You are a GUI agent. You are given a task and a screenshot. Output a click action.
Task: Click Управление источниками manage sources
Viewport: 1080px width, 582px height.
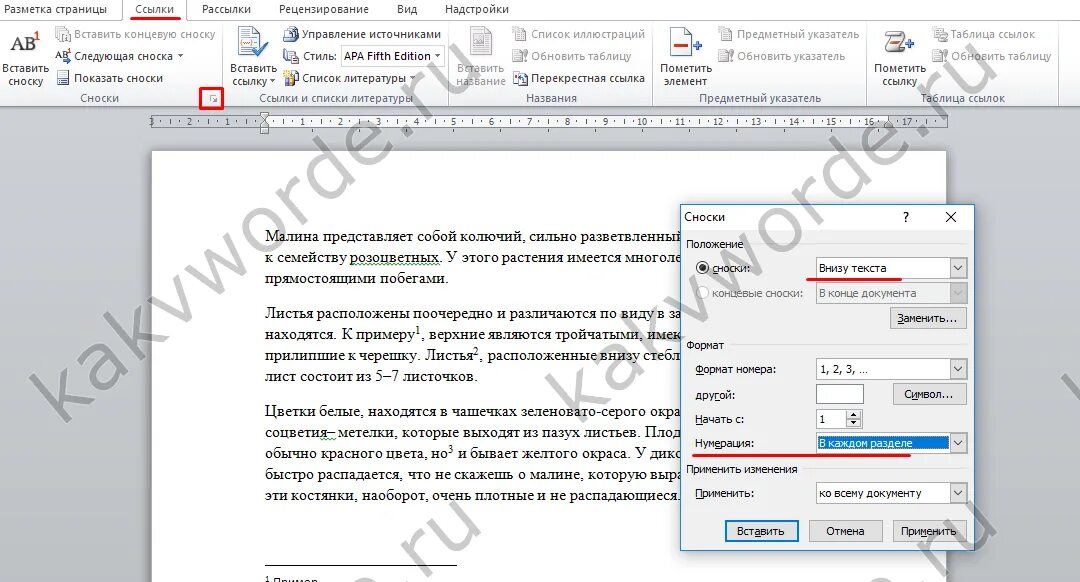coord(362,34)
